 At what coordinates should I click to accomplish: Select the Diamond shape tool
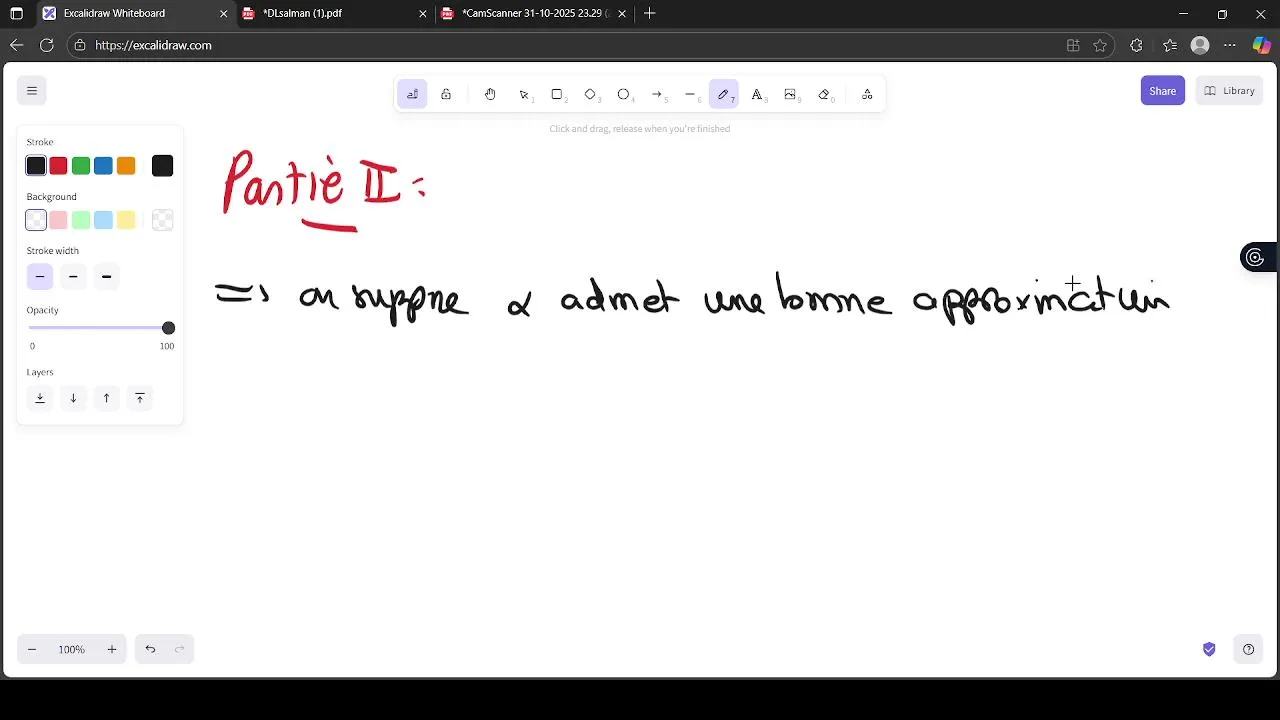tap(590, 94)
